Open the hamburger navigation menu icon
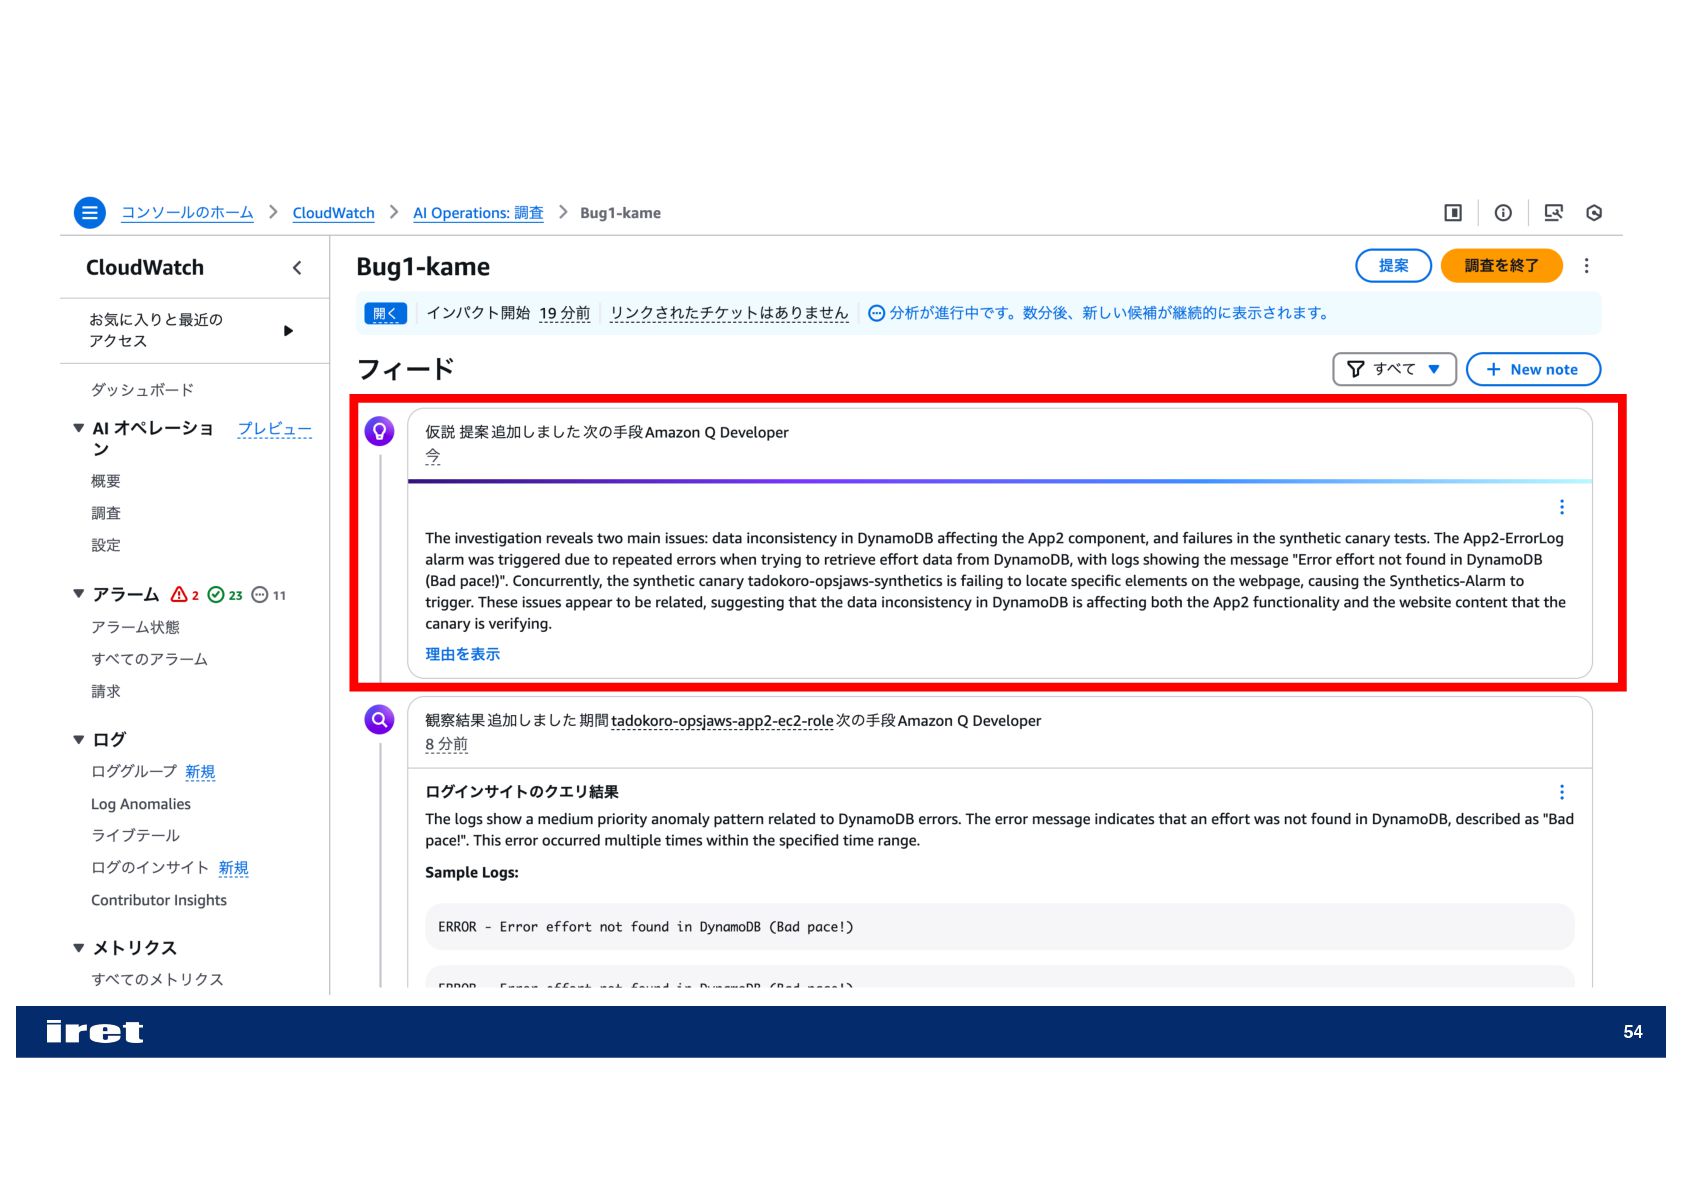1683x1190 pixels. click(x=90, y=213)
